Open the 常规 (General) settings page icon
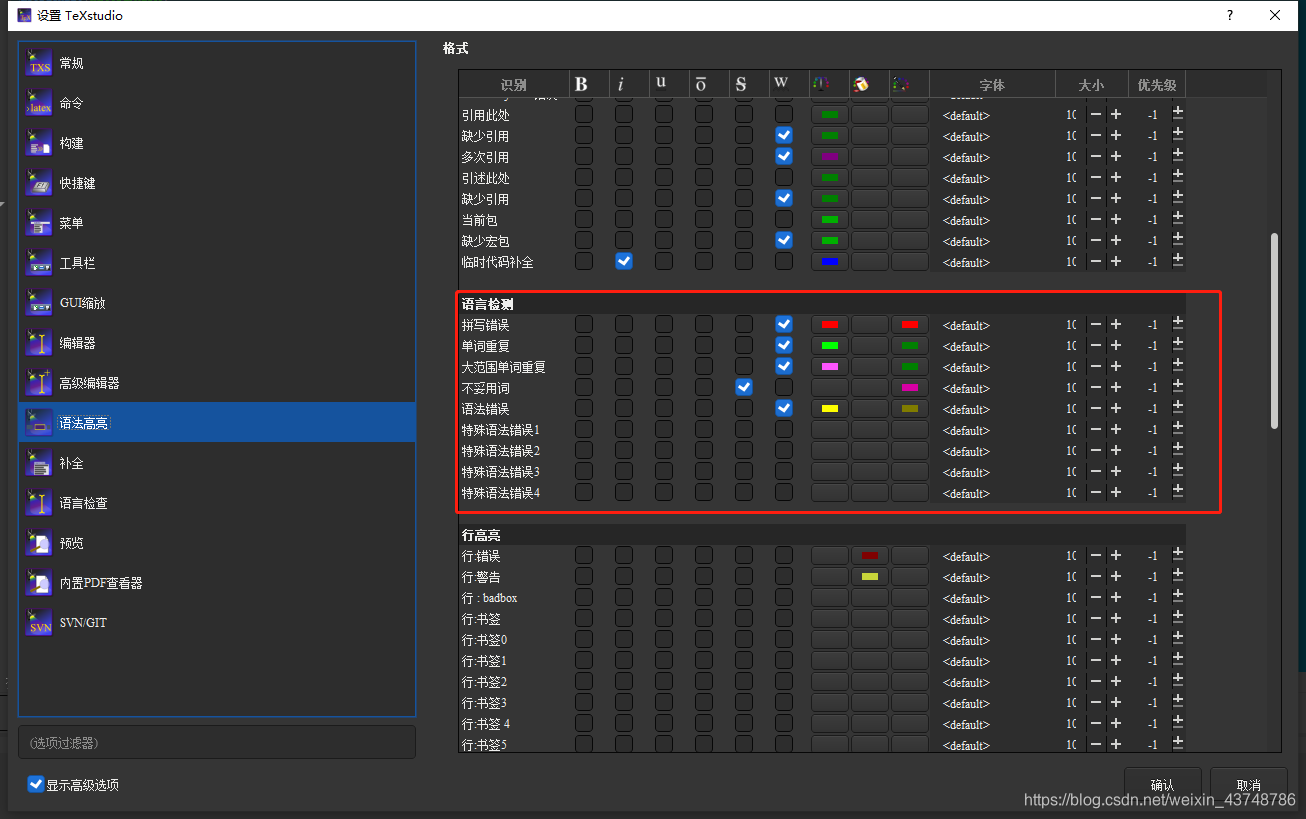The width and height of the screenshot is (1306, 819). tap(37, 62)
